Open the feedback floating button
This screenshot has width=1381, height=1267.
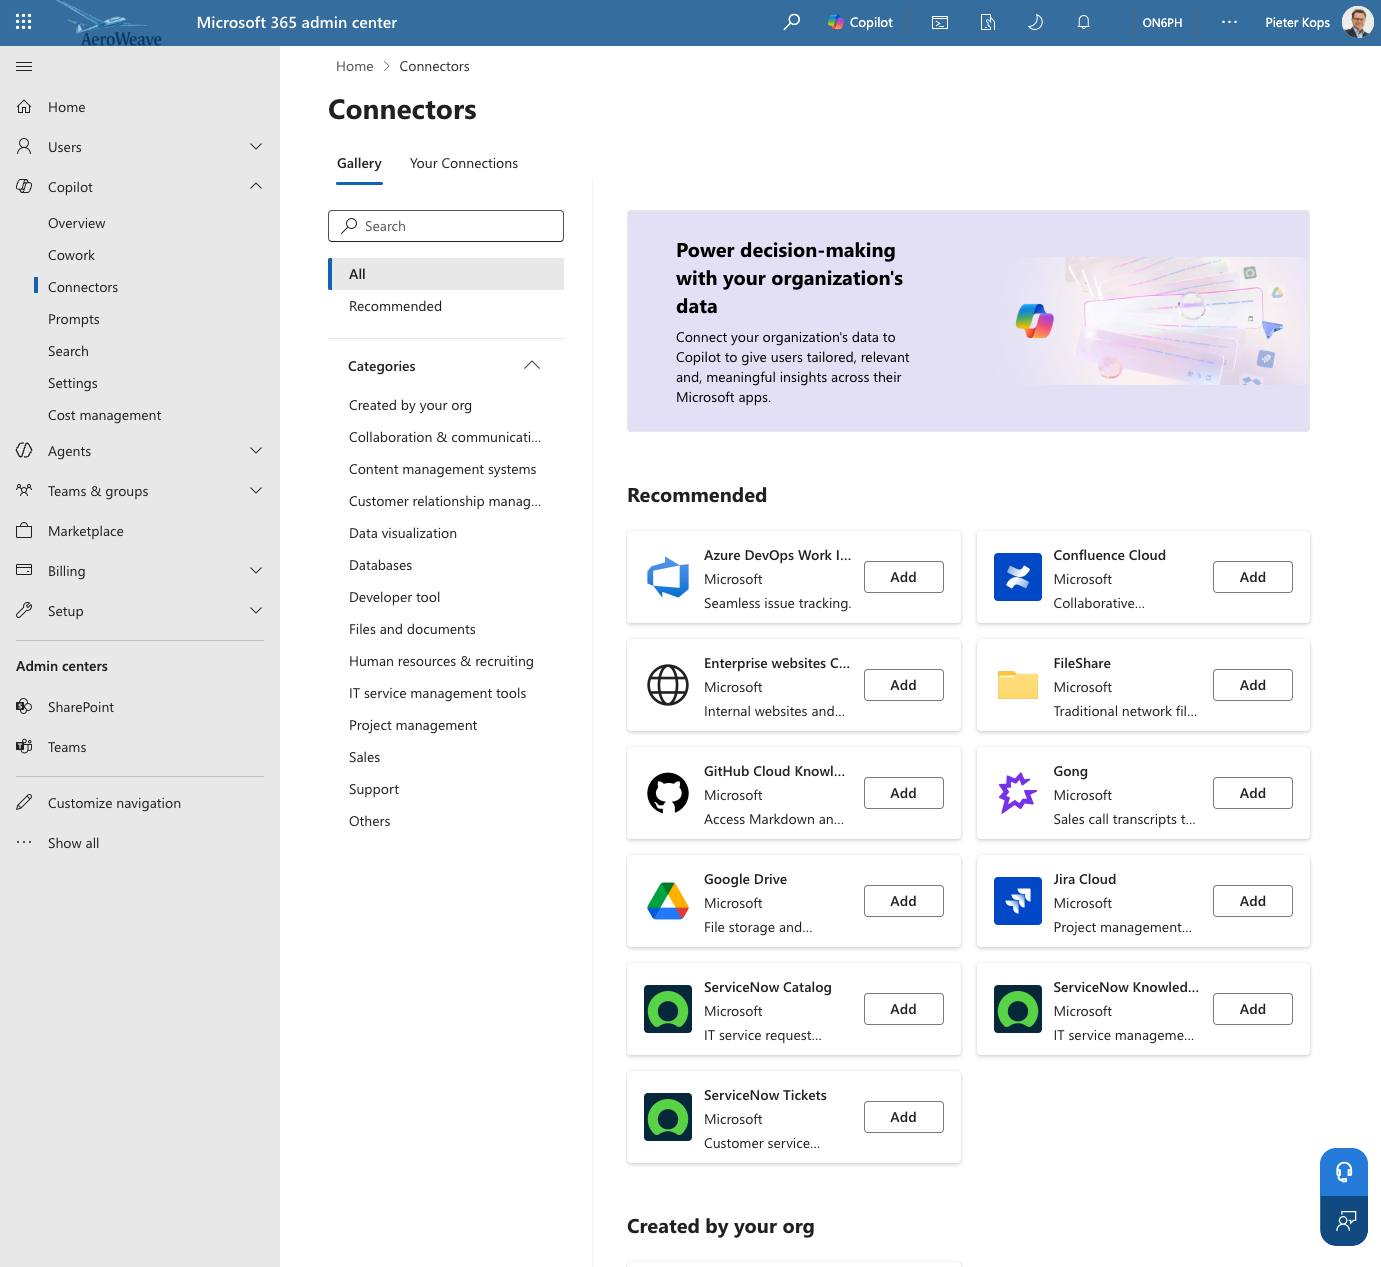point(1344,1221)
